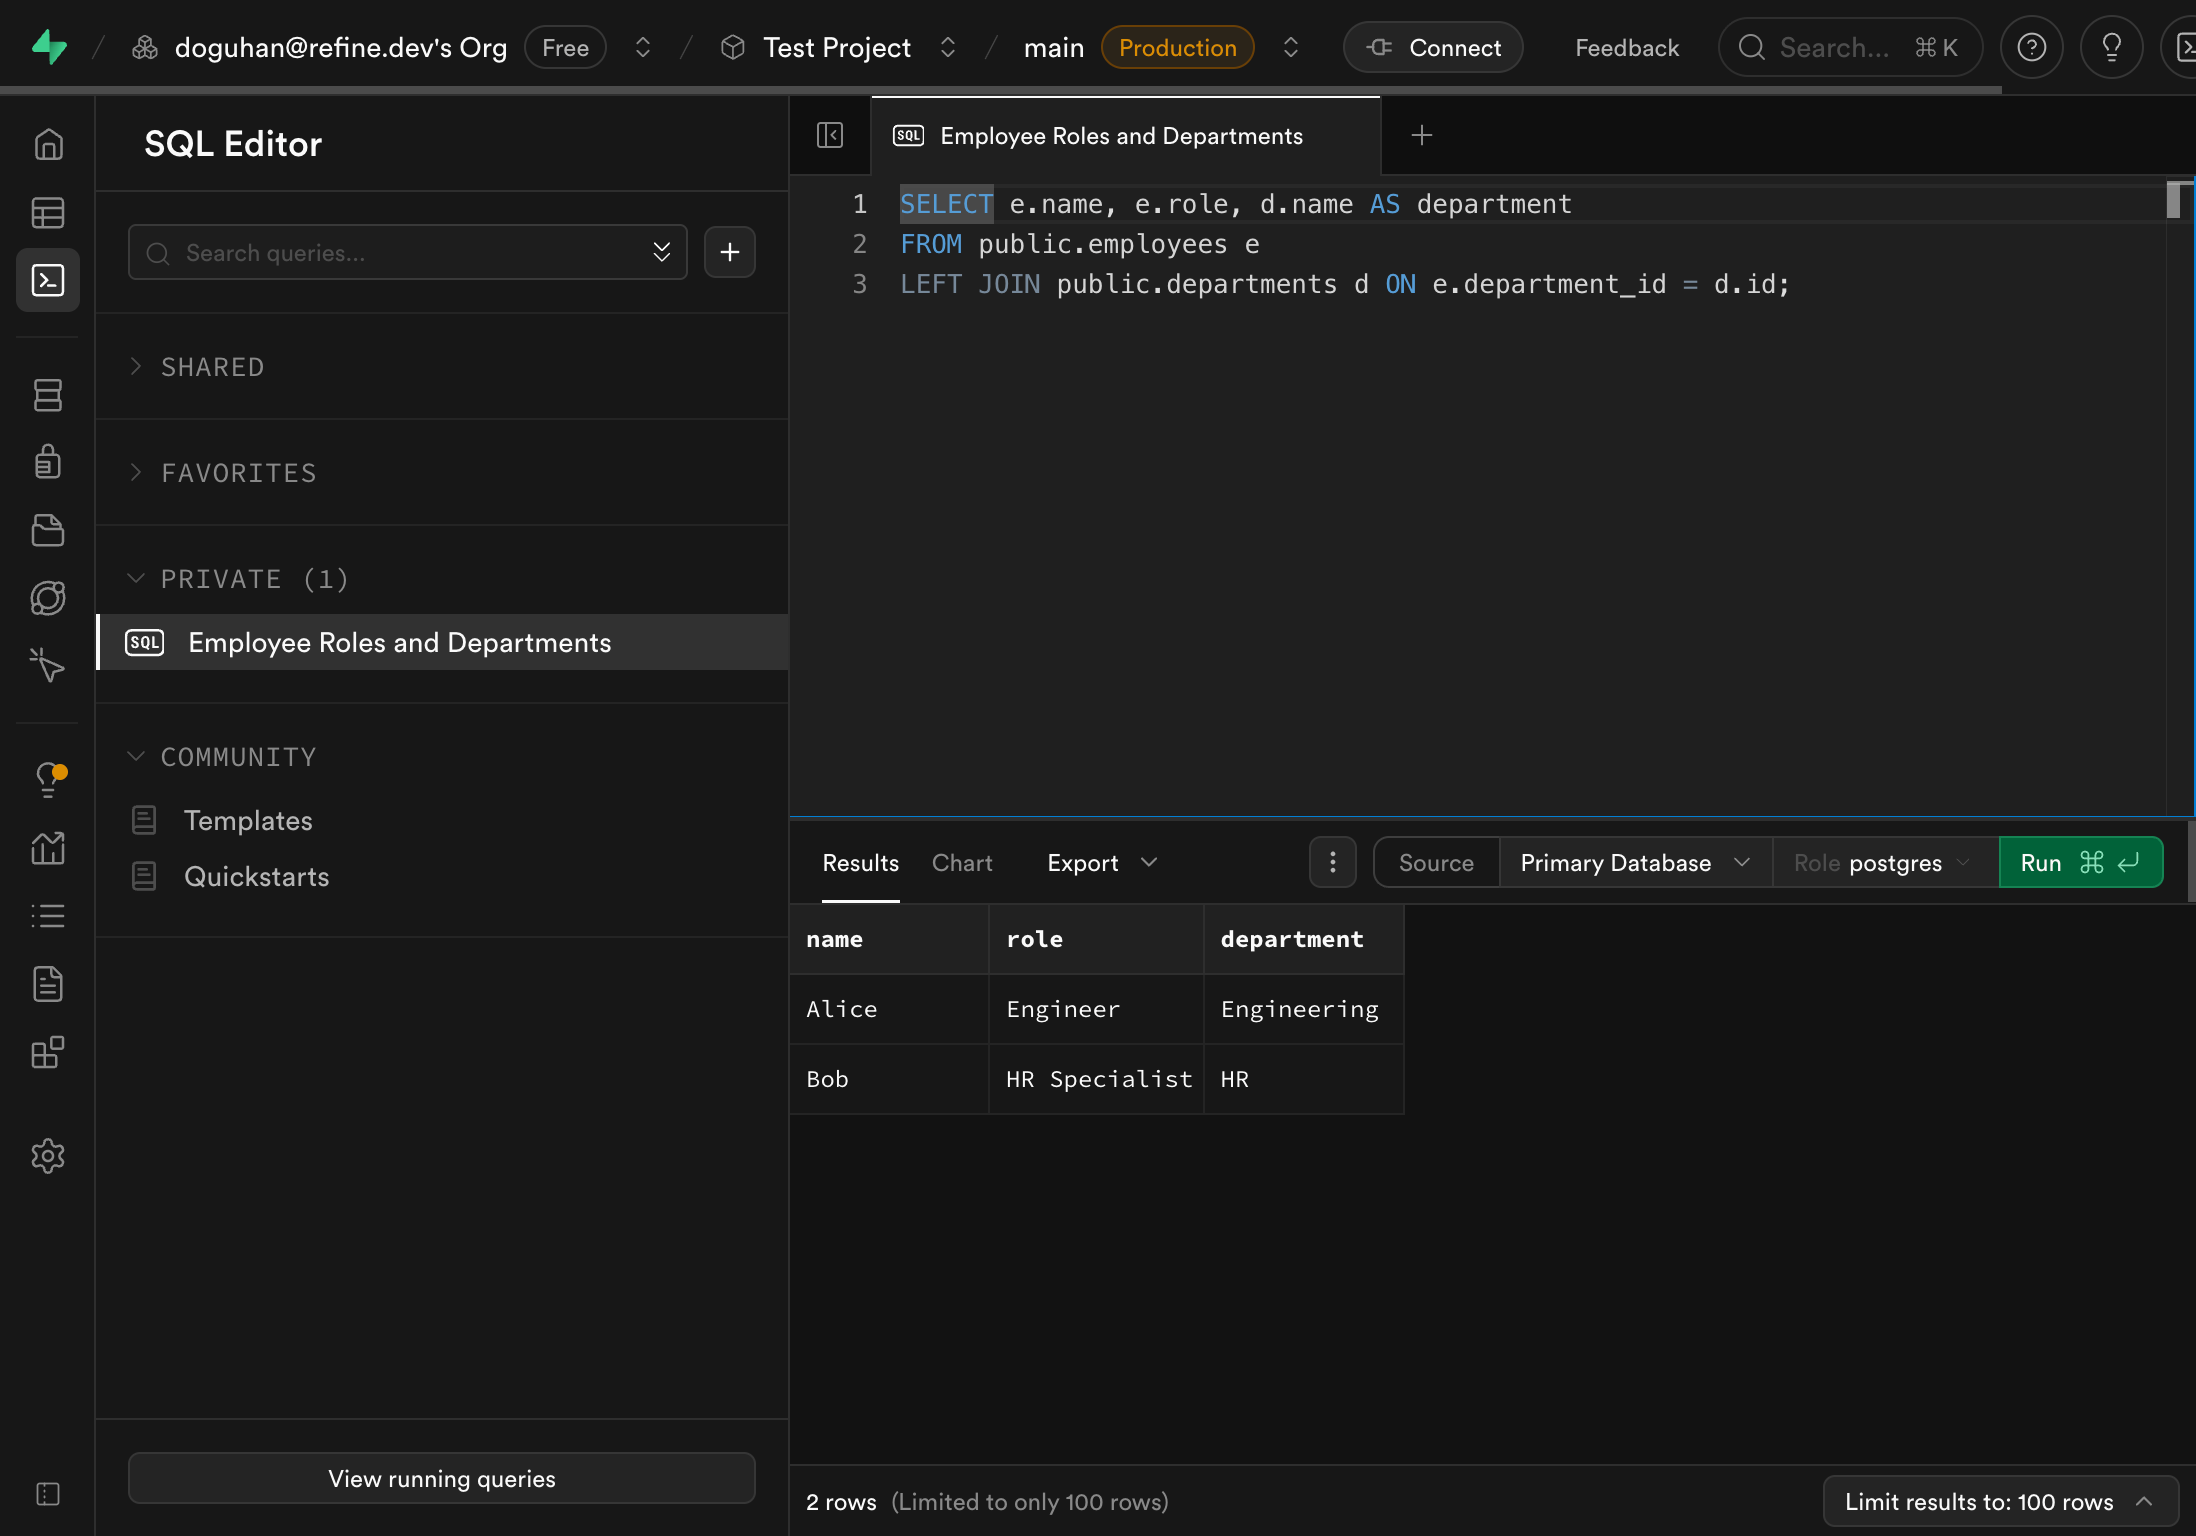Run the current SQL query
2196x1536 pixels.
pos(2081,862)
